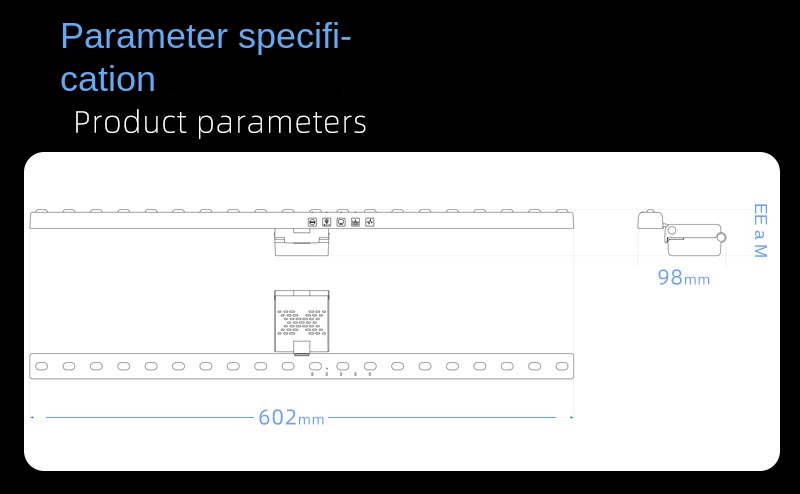Image resolution: width=800 pixels, height=494 pixels.
Task: Click the fourth control icon on the light bar
Action: (x=355, y=222)
